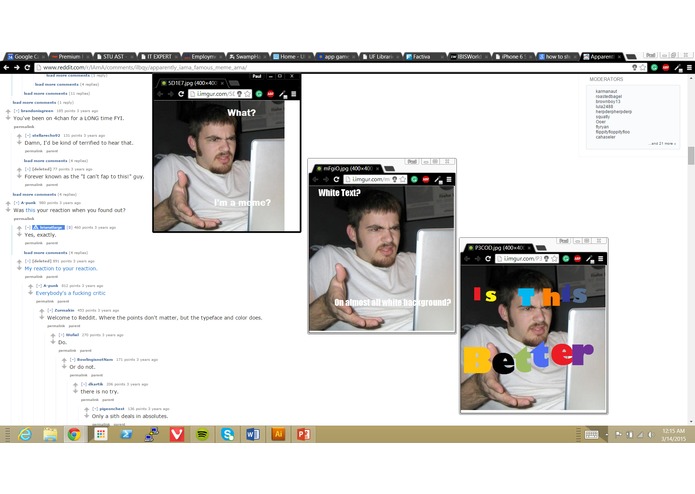This screenshot has width=695, height=494.
Task: Open the hamburger menu in the mFgiO.jpg window
Action: click(449, 179)
